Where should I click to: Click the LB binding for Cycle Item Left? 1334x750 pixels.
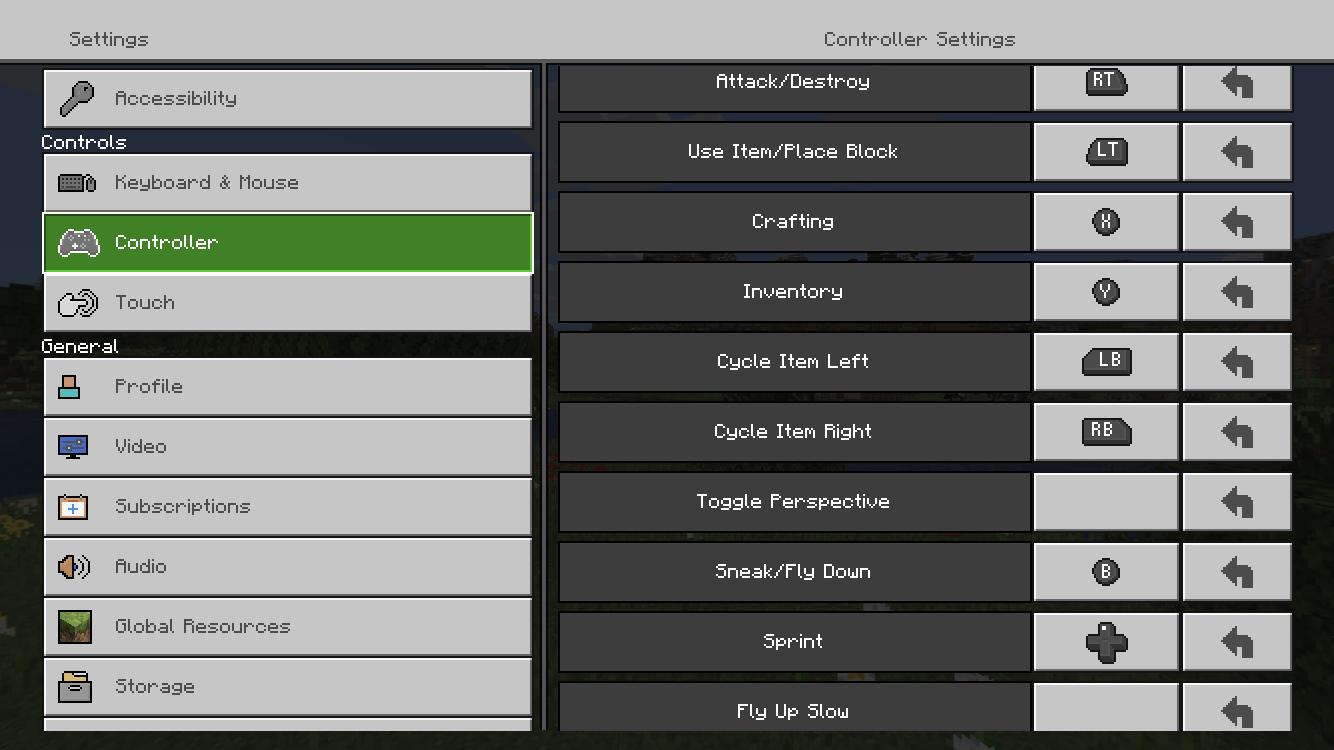[x=1105, y=362]
